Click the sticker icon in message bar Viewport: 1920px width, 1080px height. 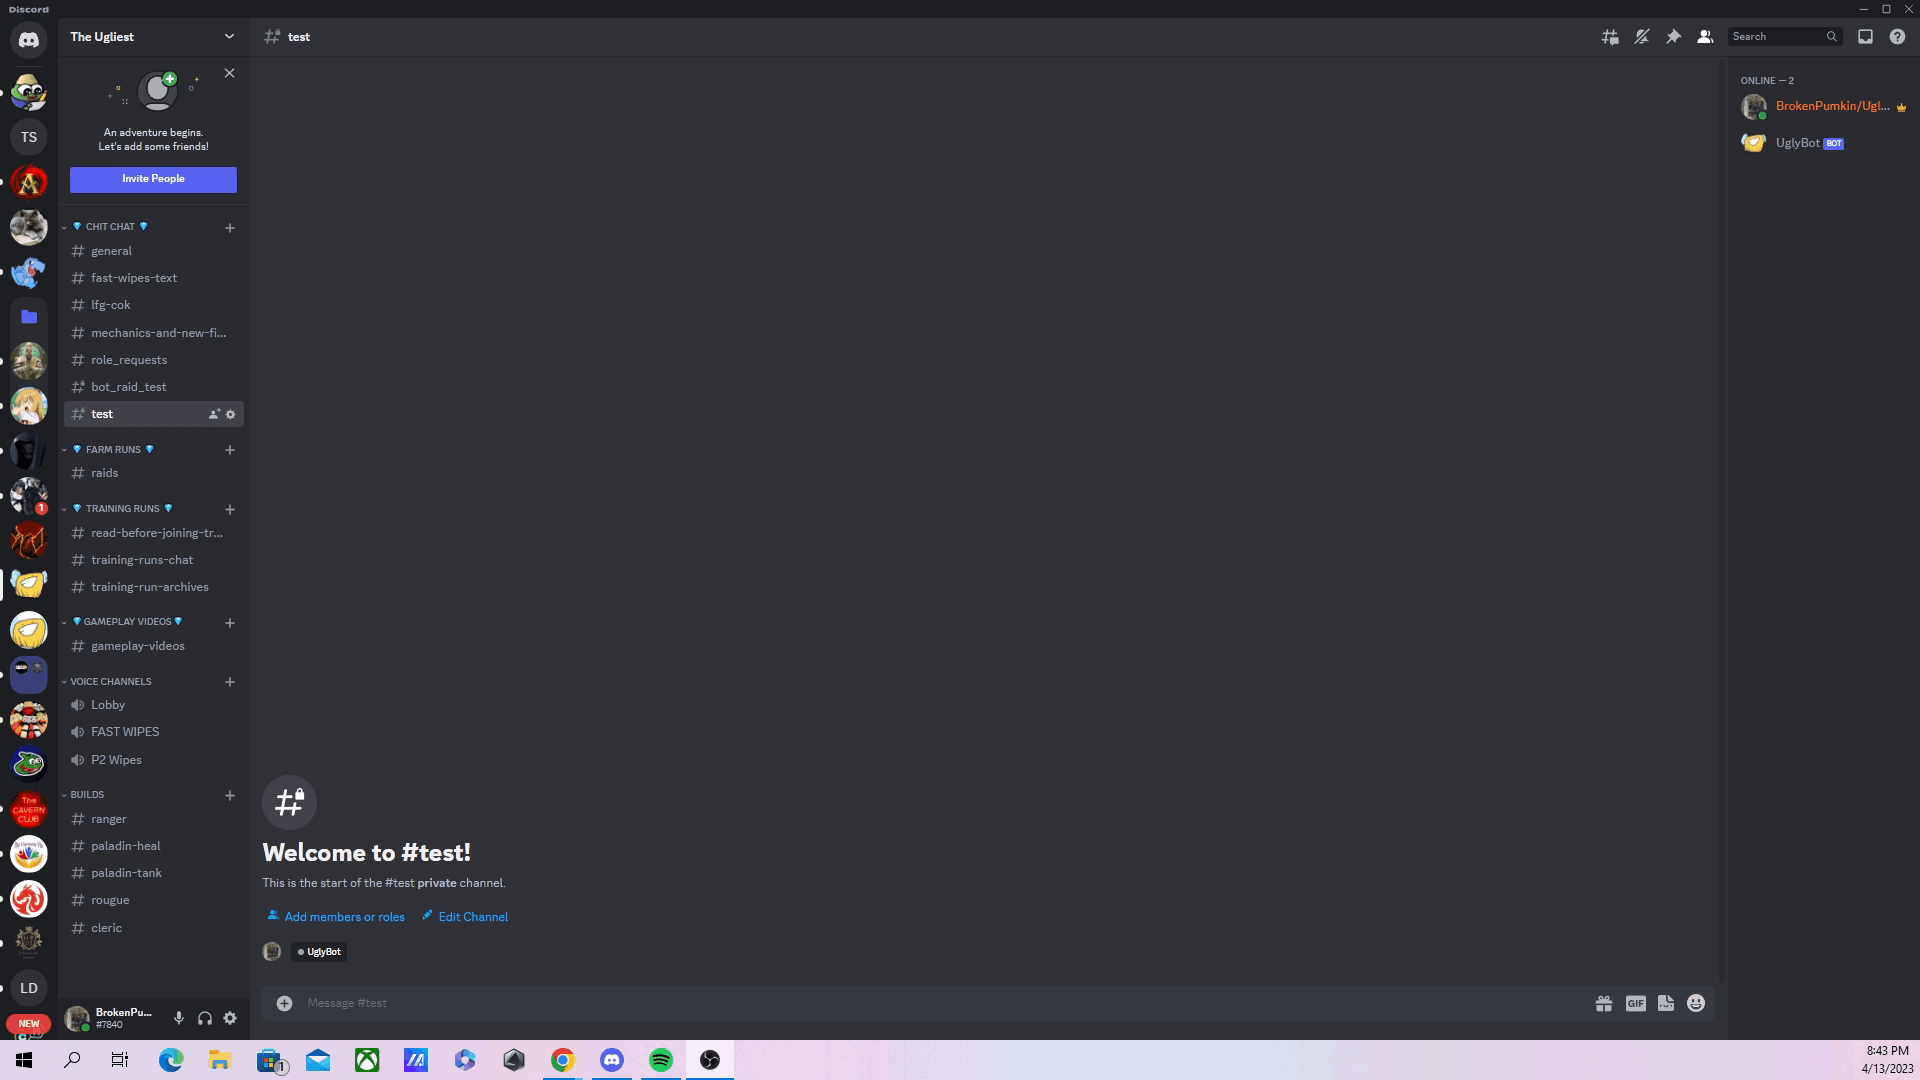1665,1004
